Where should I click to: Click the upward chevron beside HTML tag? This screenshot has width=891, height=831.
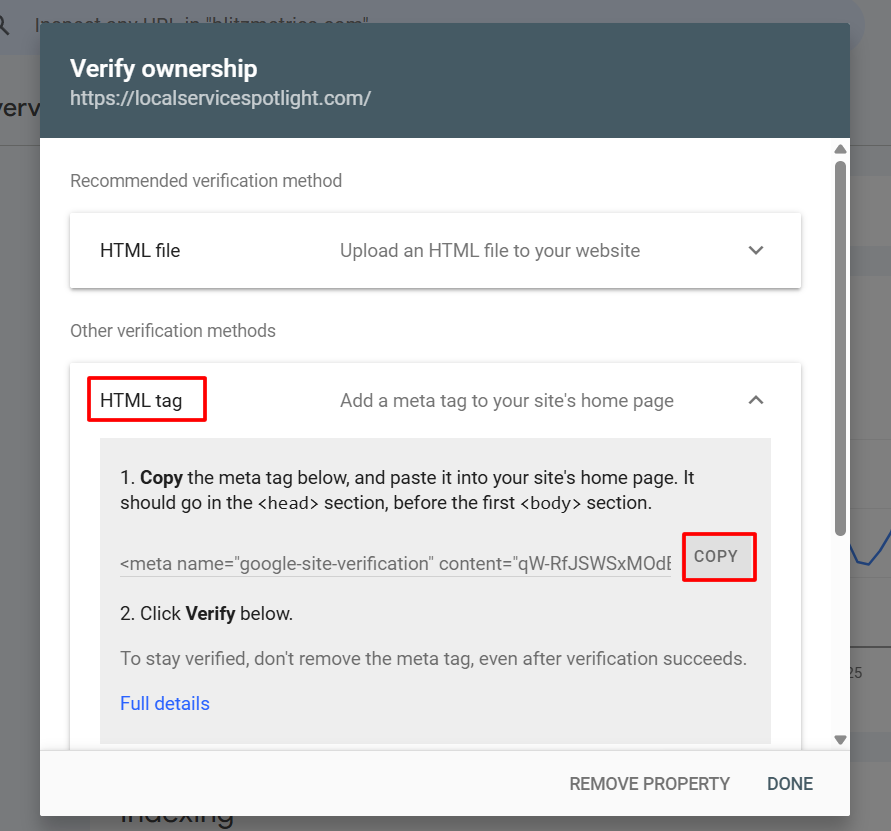point(756,399)
